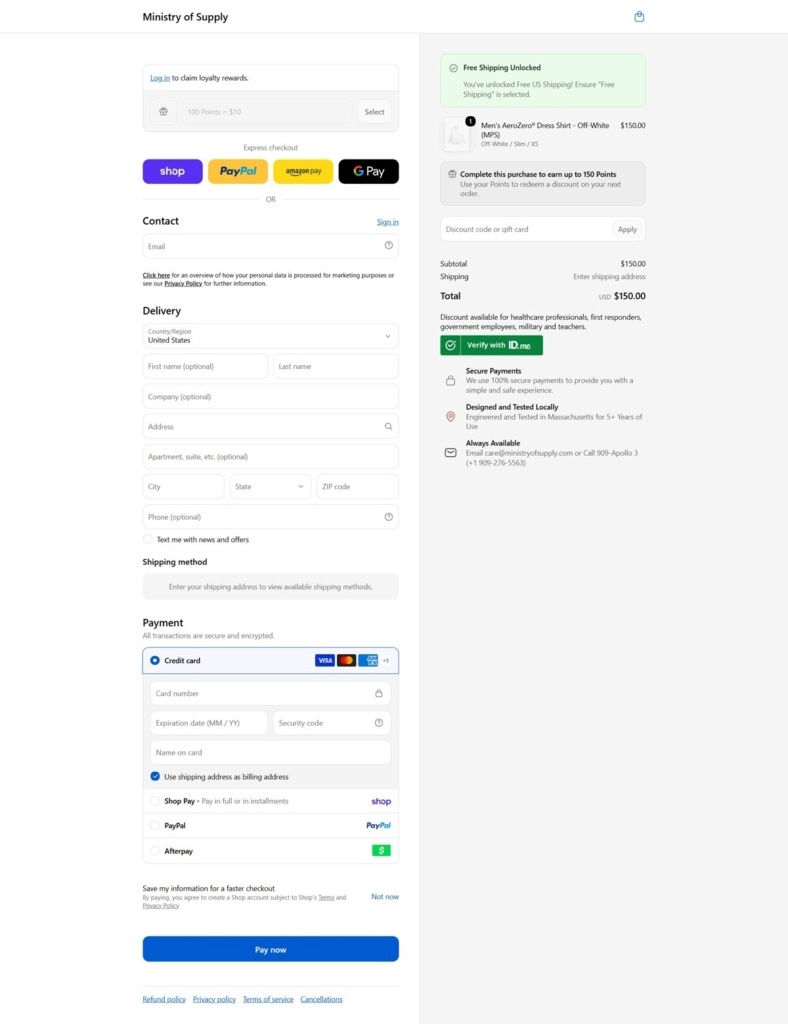
Task: Pay with Amazon Pay express button
Action: tap(303, 171)
